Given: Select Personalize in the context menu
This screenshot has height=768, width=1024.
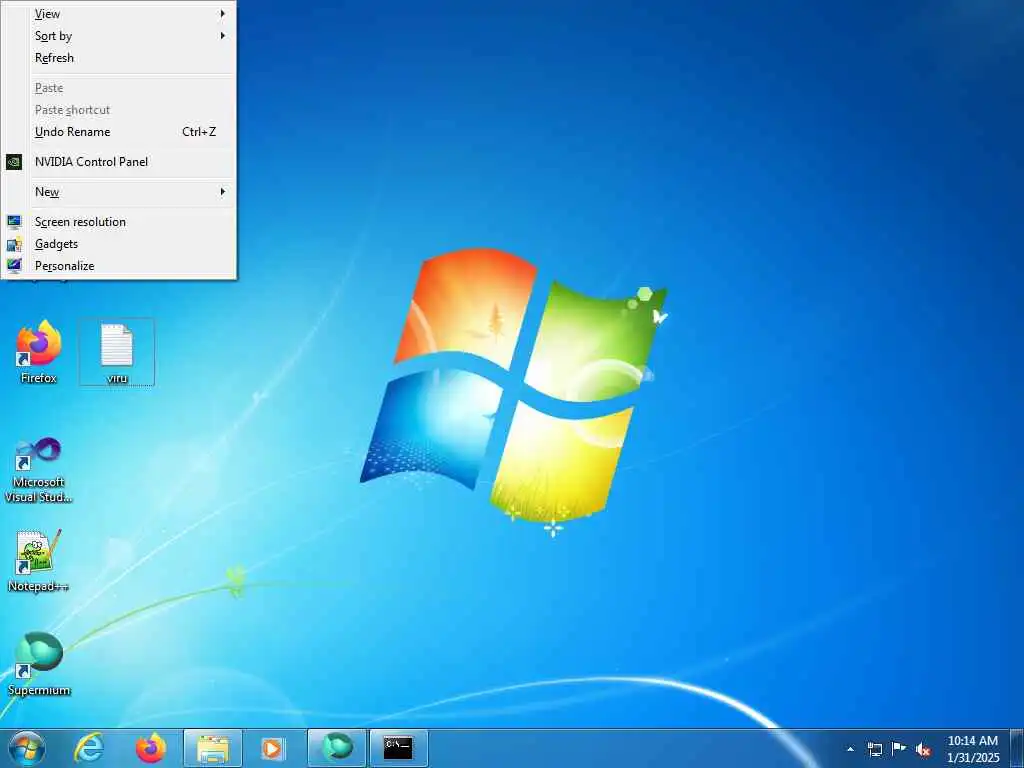Looking at the screenshot, I should 118,266.
